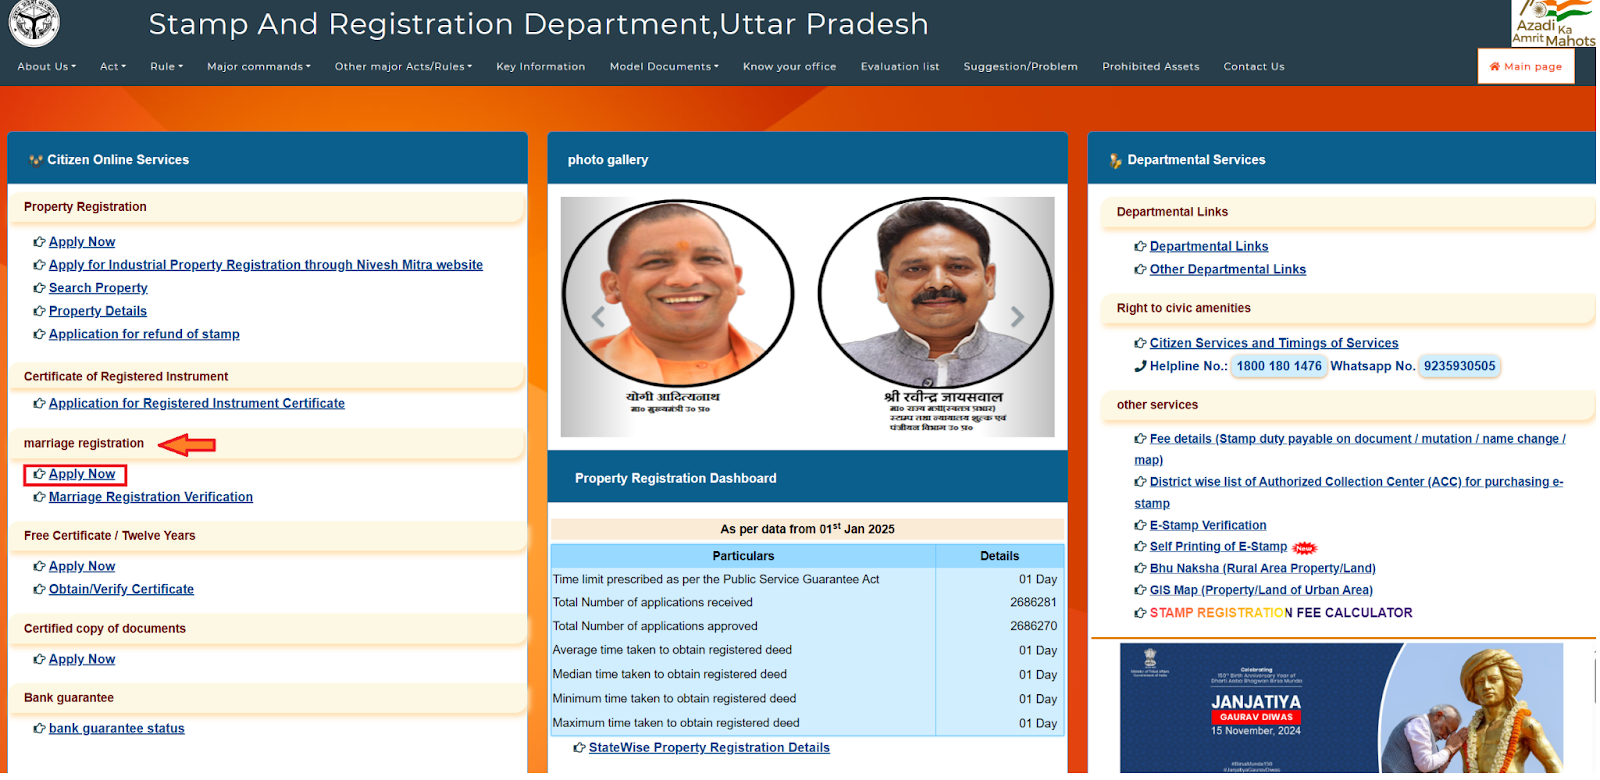
Task: Click Apply Now under Certified copy of documents
Action: pos(82,659)
